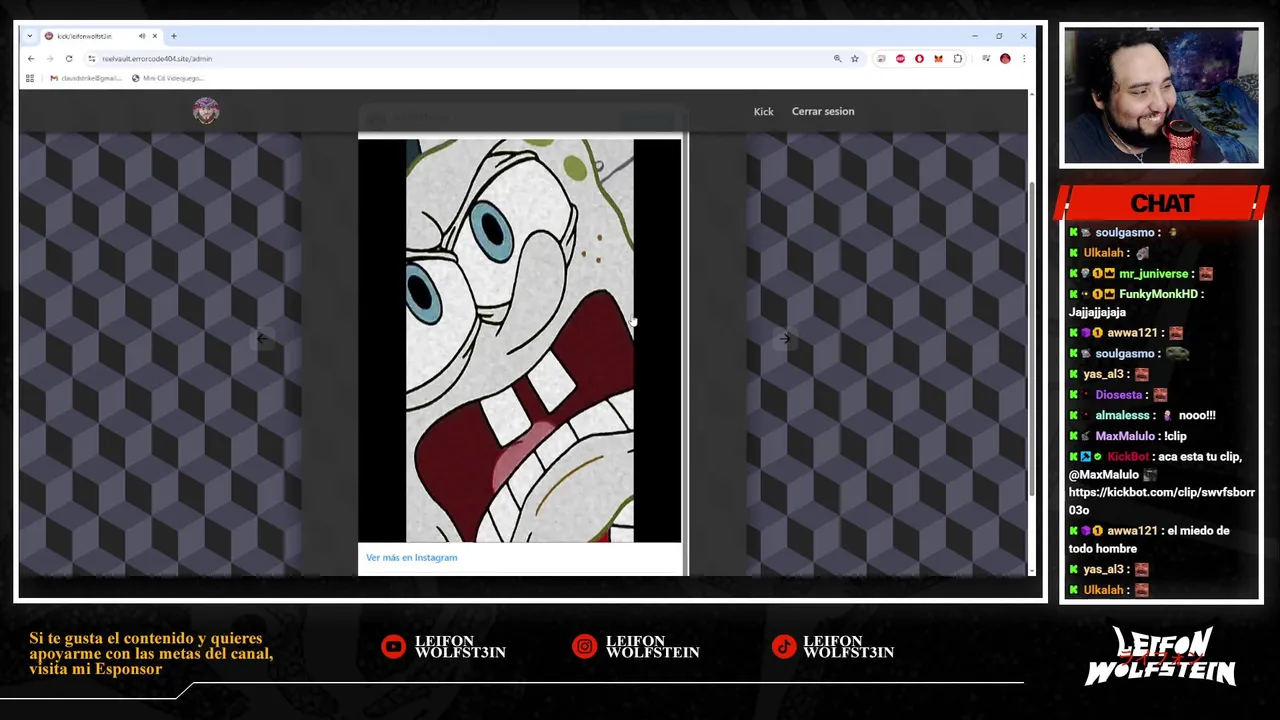Open the MetaMask fox extension icon
This screenshot has width=1280, height=720.
[x=938, y=59]
